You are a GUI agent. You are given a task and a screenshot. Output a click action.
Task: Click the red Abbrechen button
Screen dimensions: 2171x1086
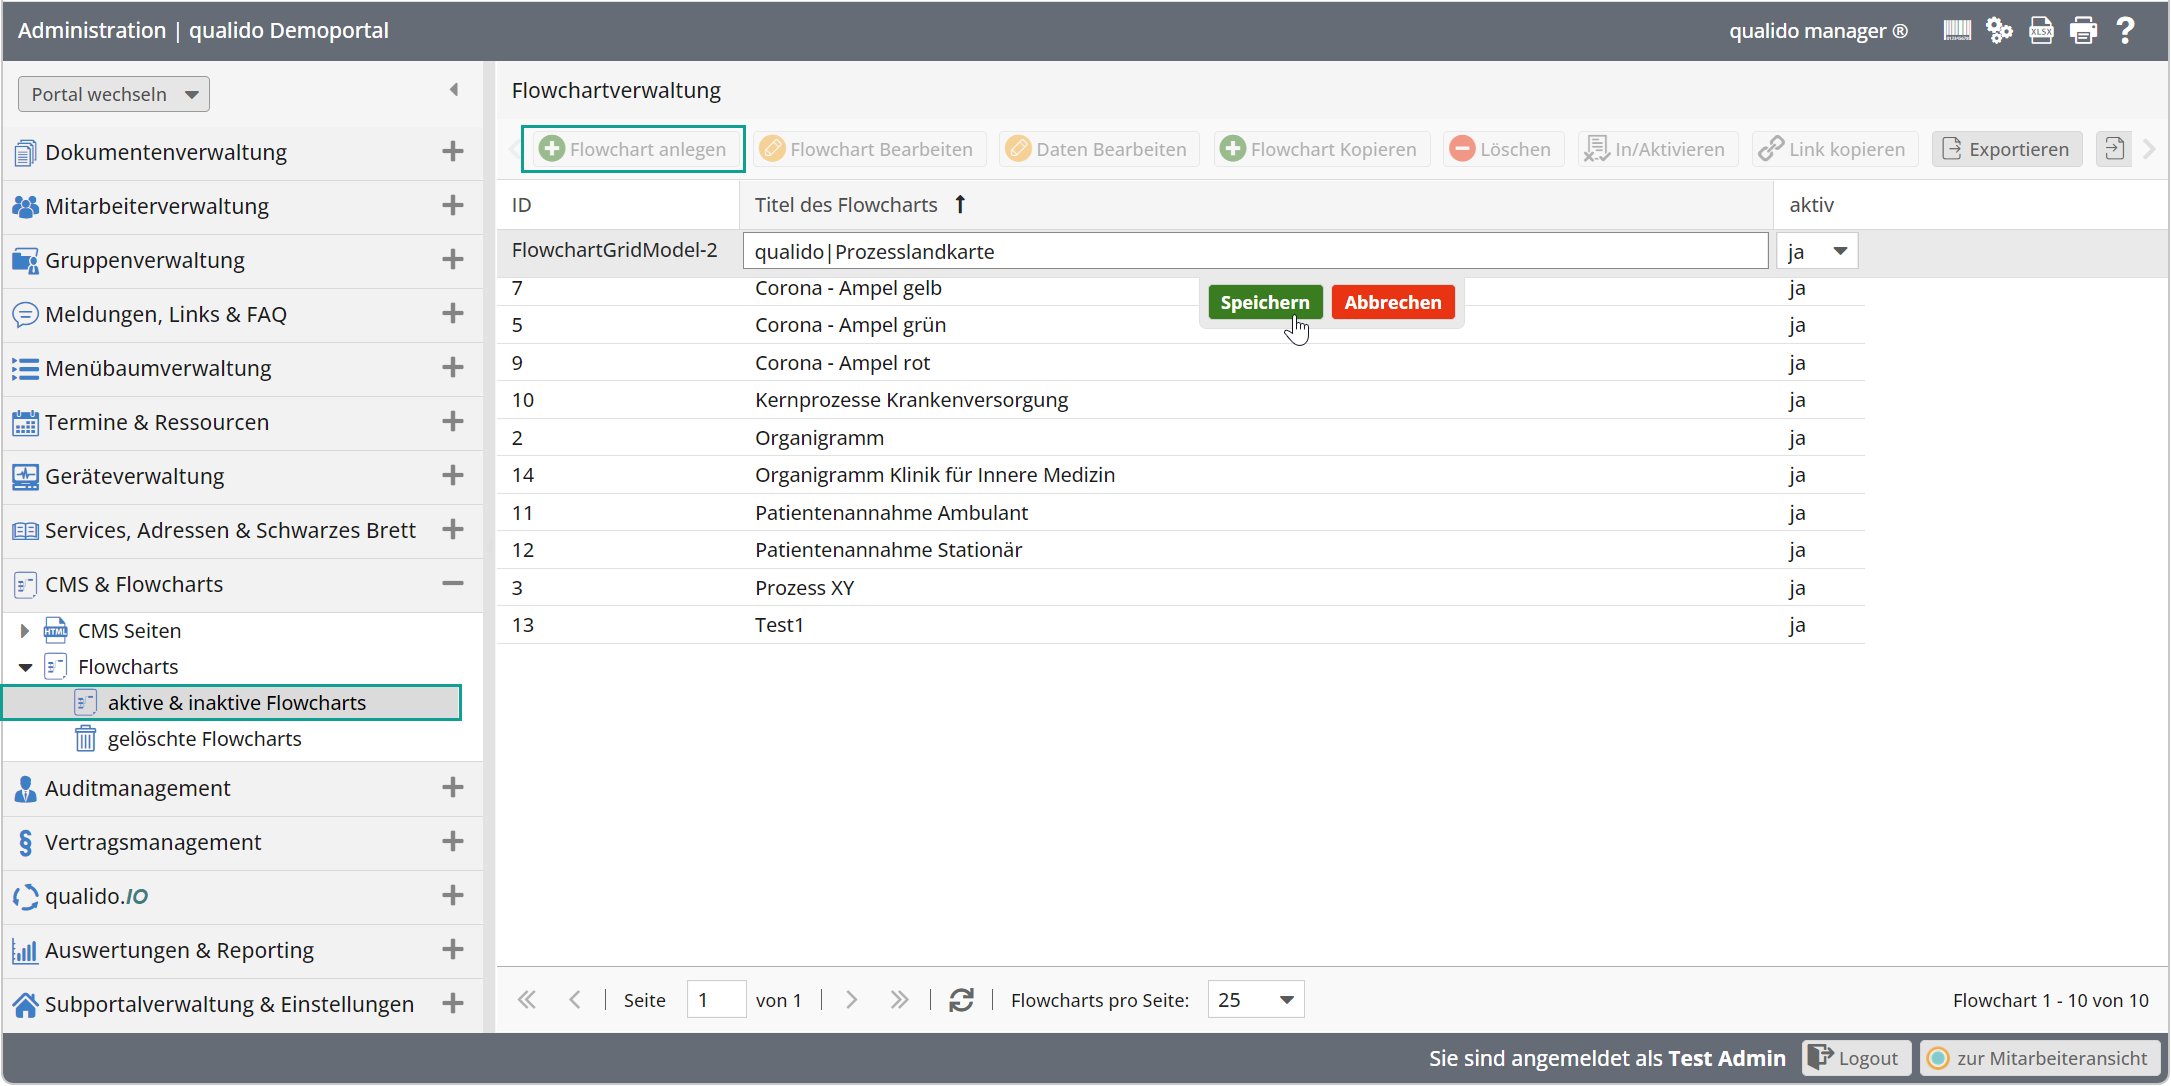click(1392, 302)
